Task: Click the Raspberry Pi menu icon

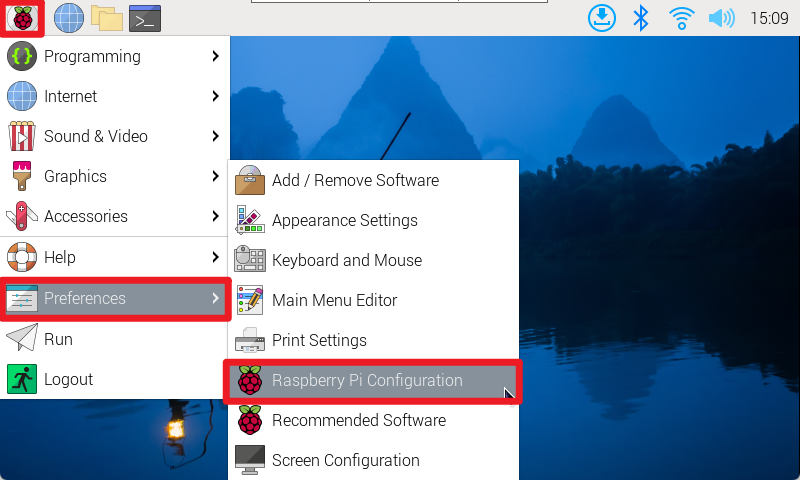Action: coord(22,18)
